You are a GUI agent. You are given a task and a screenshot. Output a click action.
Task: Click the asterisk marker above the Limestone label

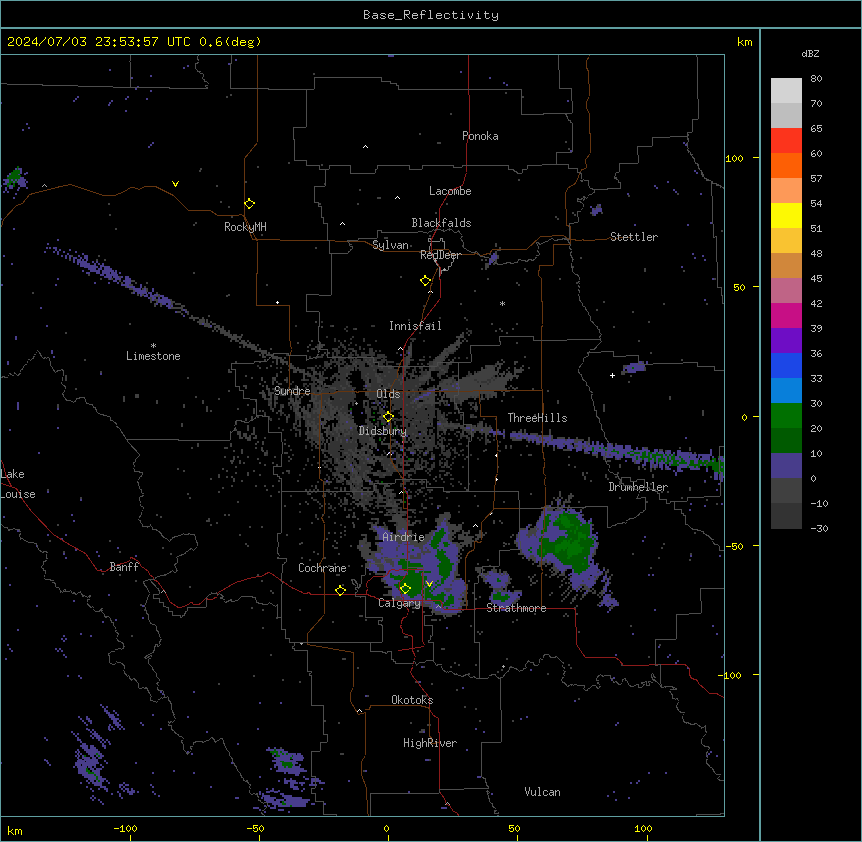[153, 346]
